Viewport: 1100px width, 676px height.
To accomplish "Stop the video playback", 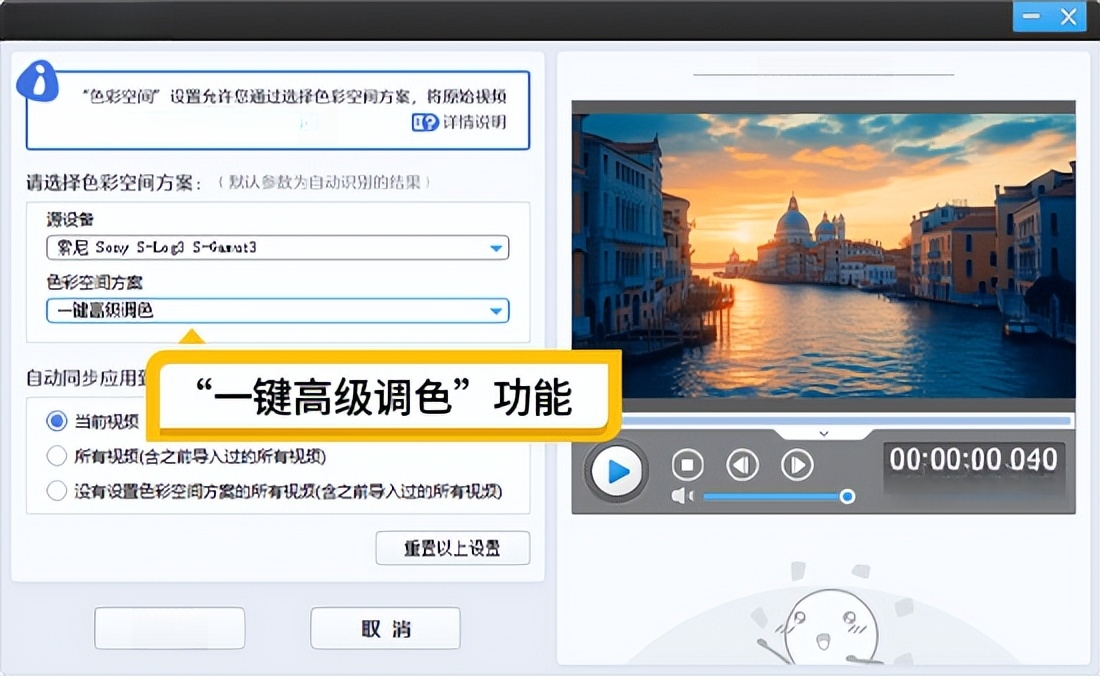I will (x=687, y=465).
